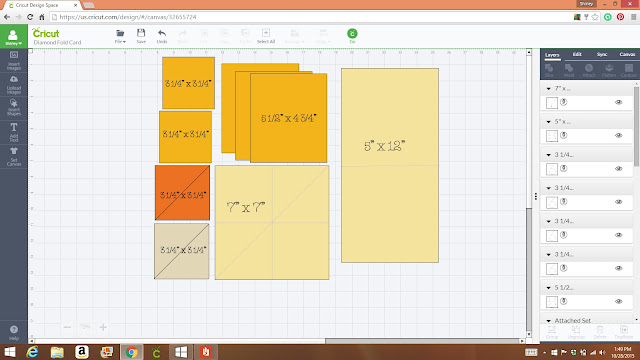Undo the last action
Viewport: 640px width, 360px height.
(x=162, y=36)
